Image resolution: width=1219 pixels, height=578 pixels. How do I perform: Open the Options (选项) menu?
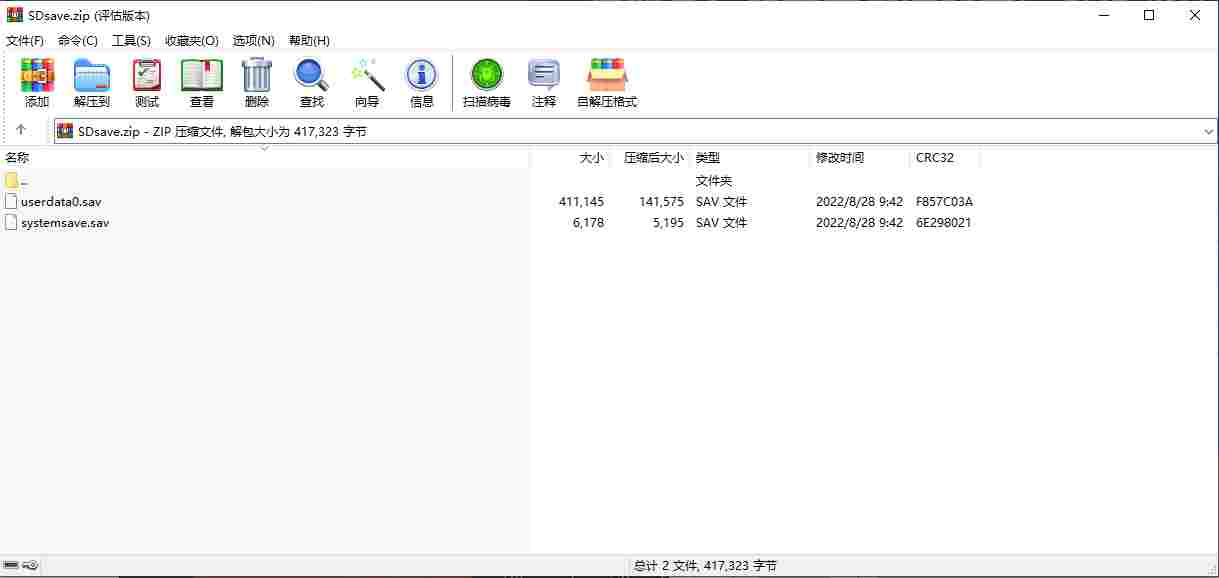pyautogui.click(x=253, y=41)
